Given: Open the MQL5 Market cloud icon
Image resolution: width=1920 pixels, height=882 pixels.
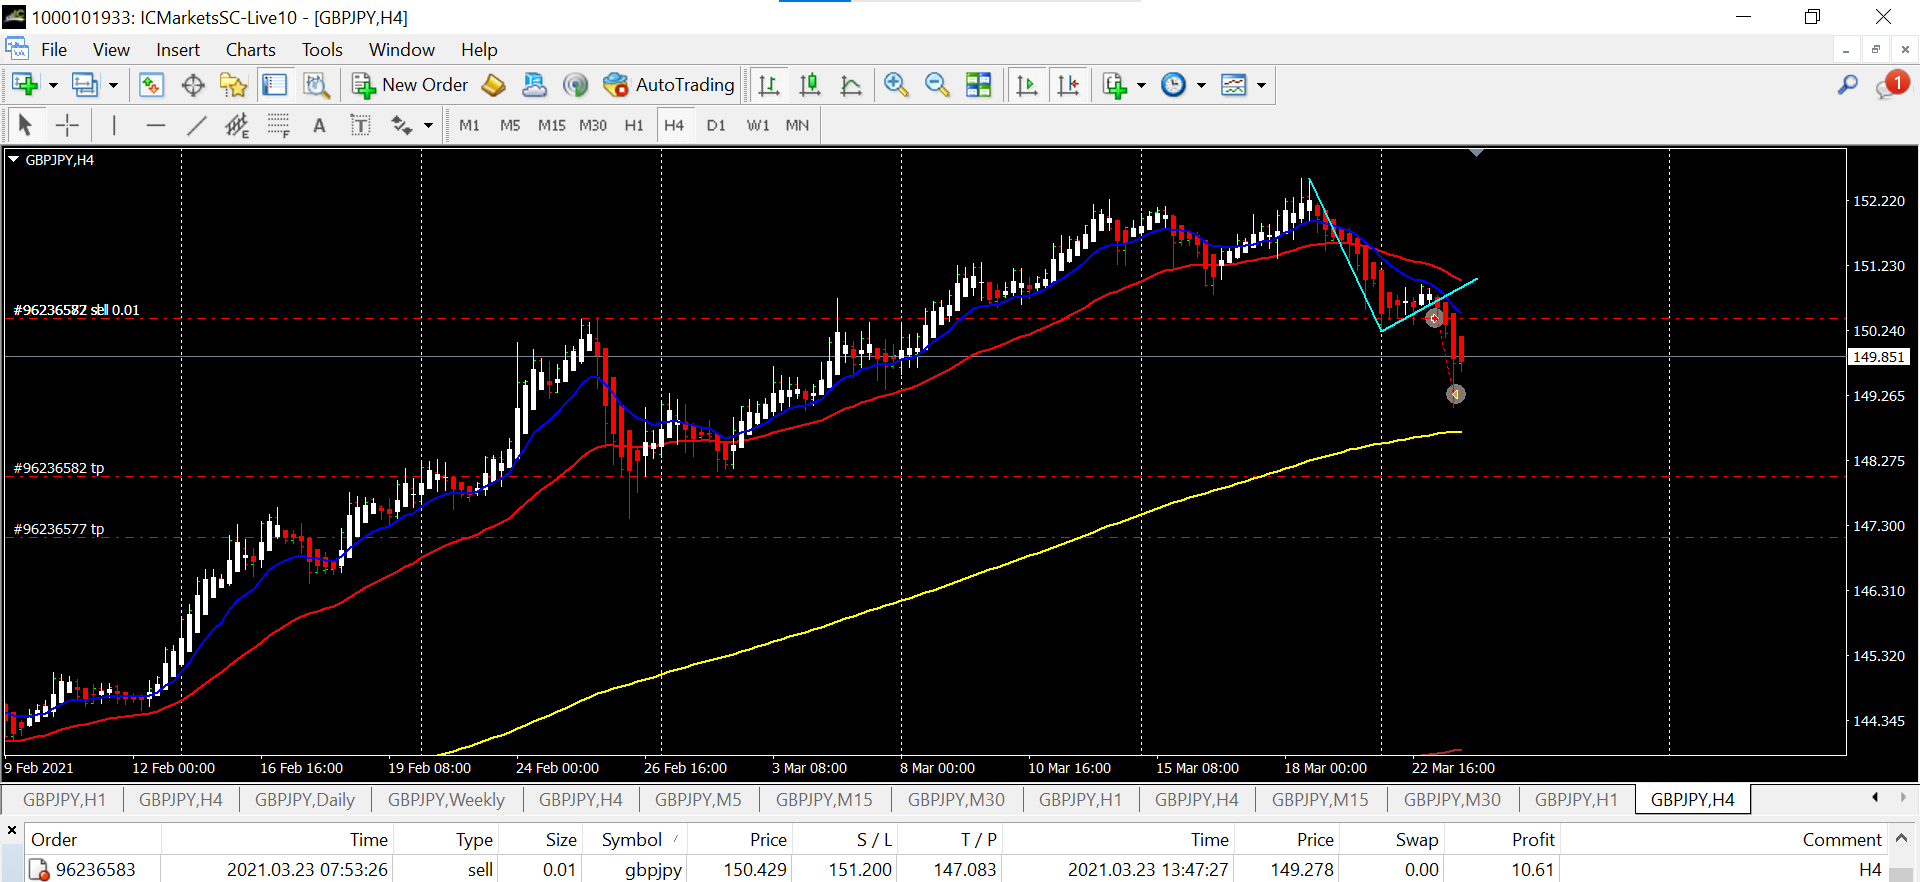Looking at the screenshot, I should [x=534, y=85].
